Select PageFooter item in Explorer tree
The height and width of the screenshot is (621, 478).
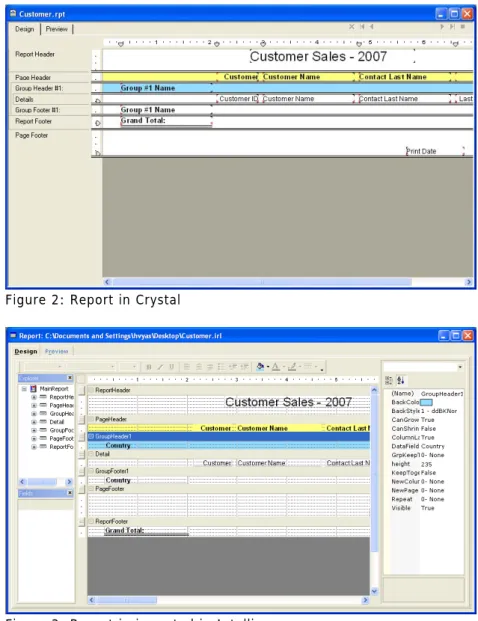point(61,439)
